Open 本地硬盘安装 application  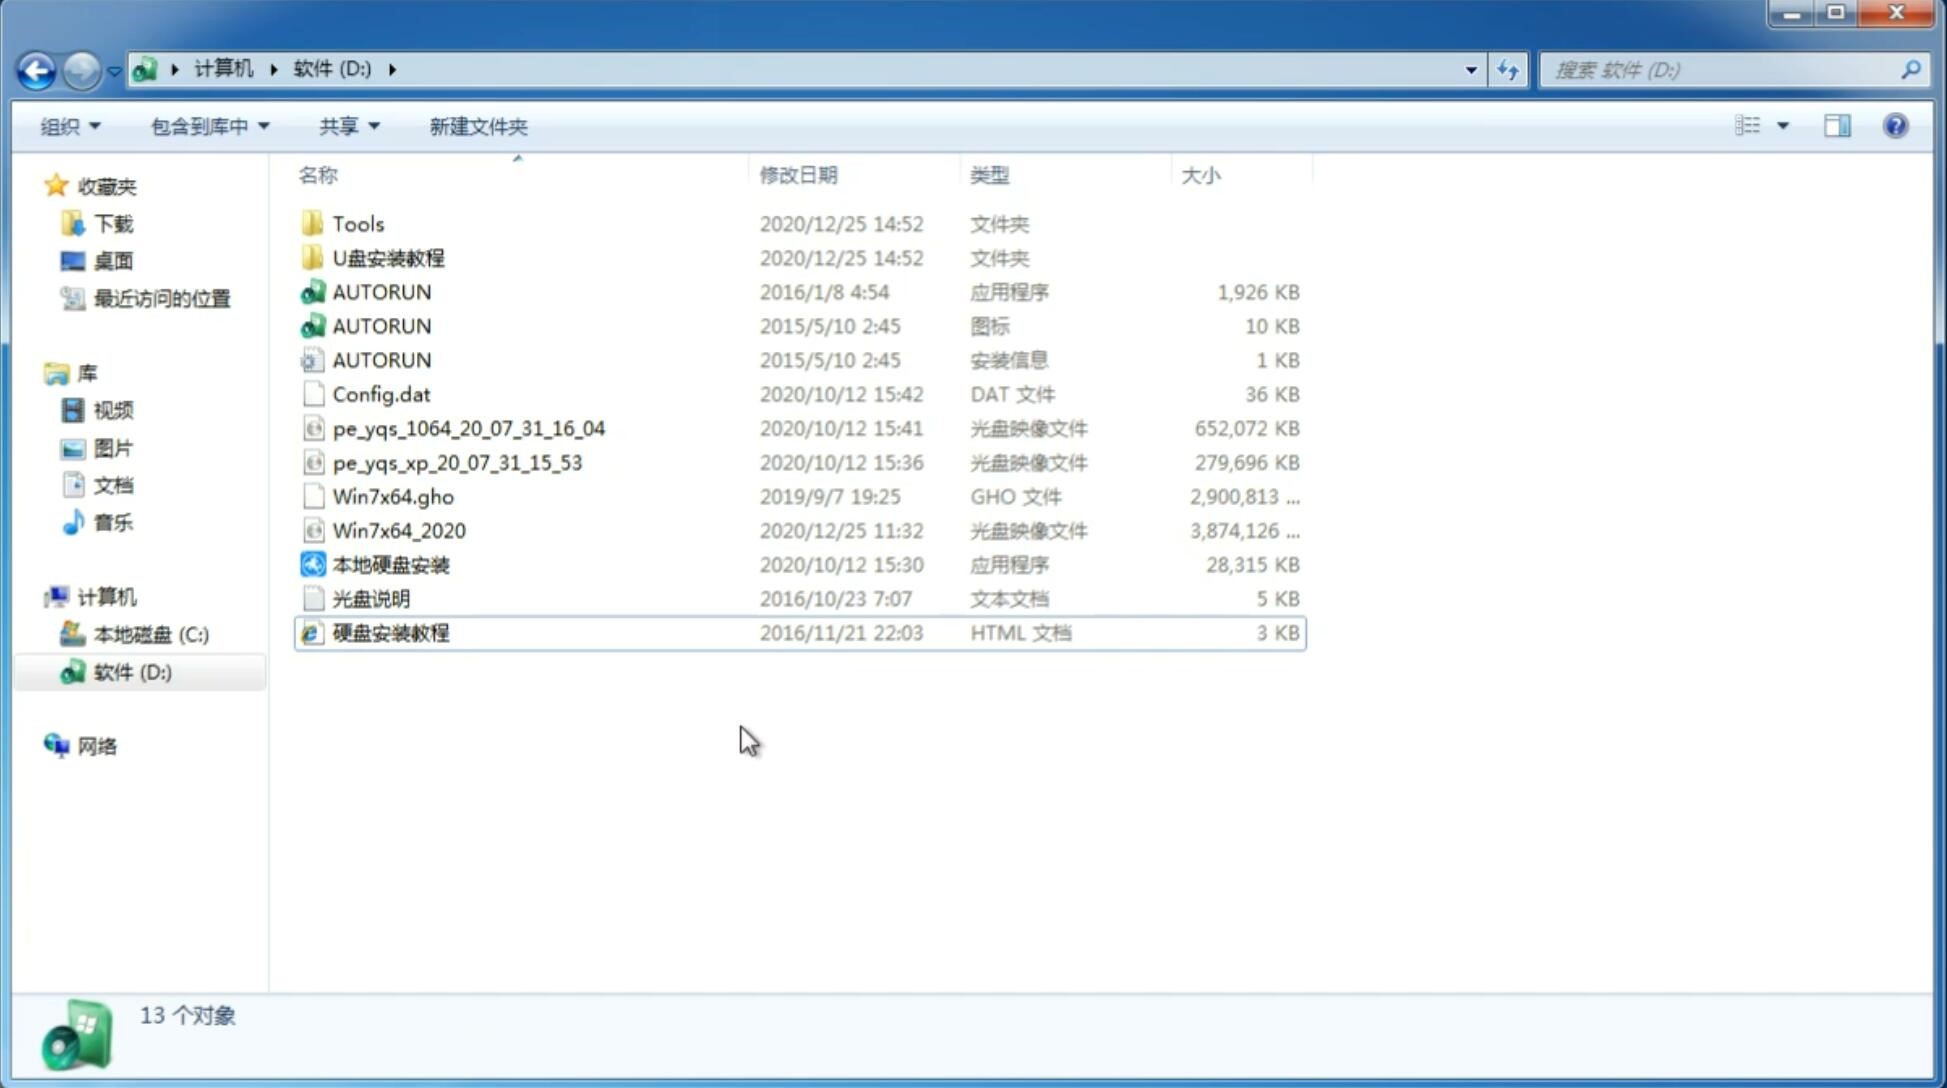390,564
